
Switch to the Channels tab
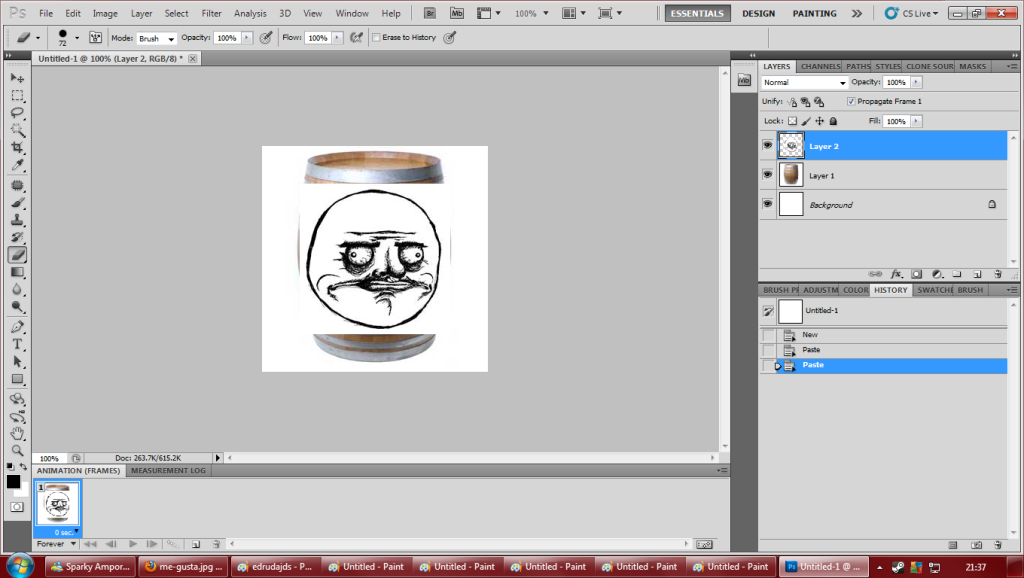pyautogui.click(x=820, y=67)
